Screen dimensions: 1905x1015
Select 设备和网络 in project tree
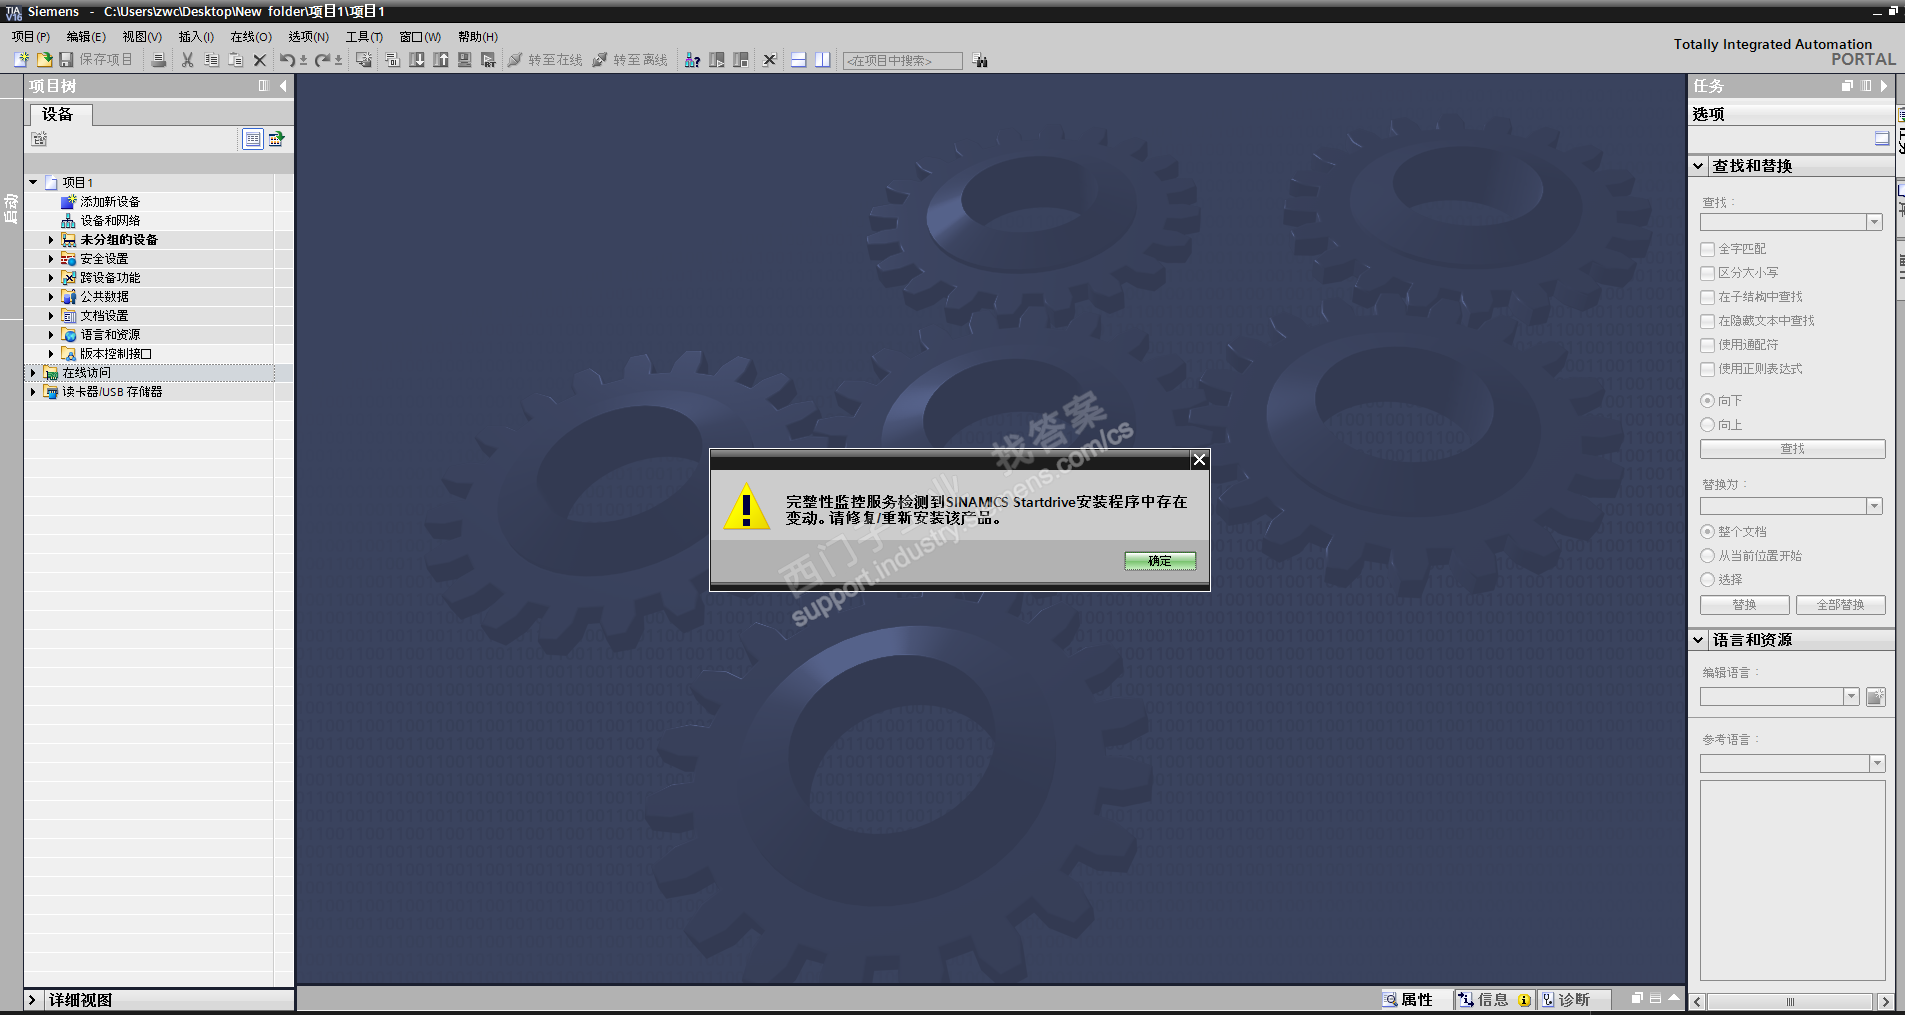[110, 221]
